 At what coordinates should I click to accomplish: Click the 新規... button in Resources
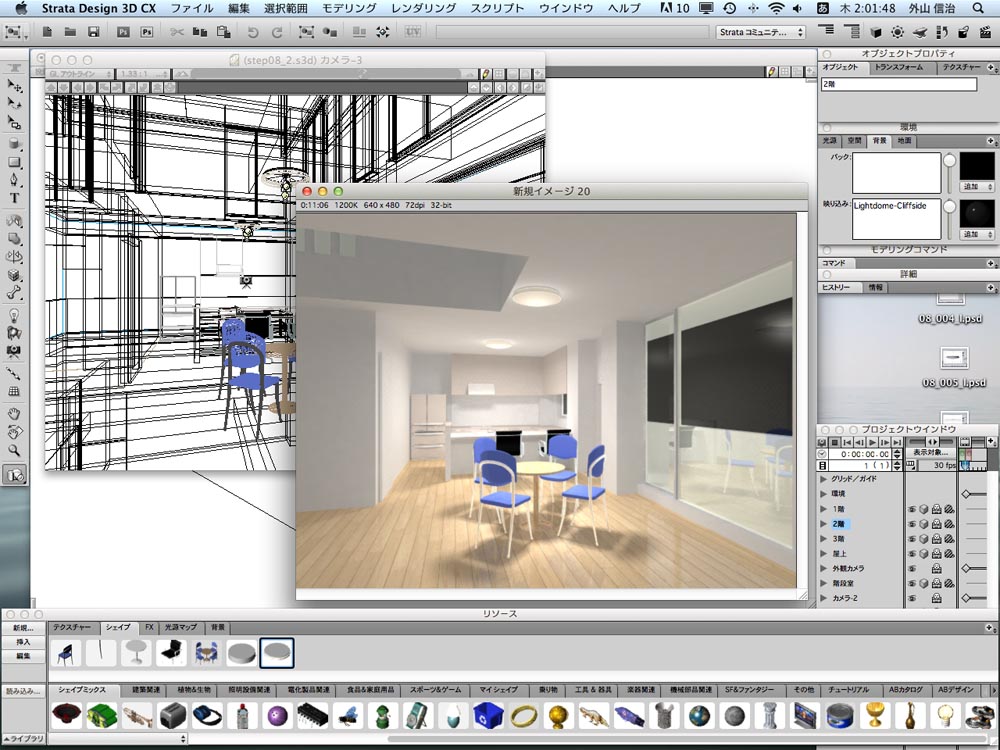24,628
